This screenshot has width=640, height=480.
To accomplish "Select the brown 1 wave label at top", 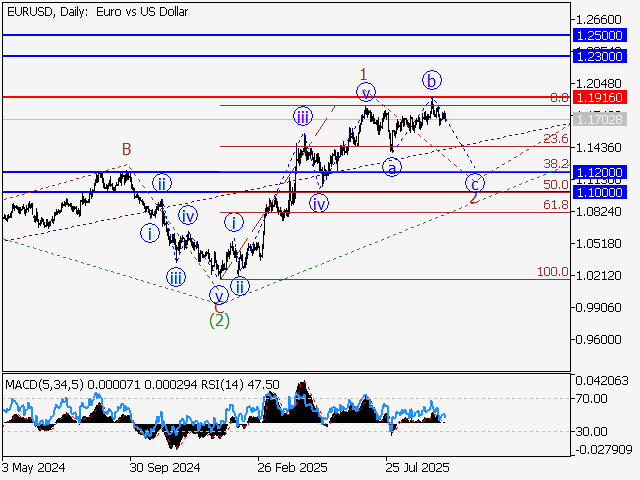I will tap(364, 74).
